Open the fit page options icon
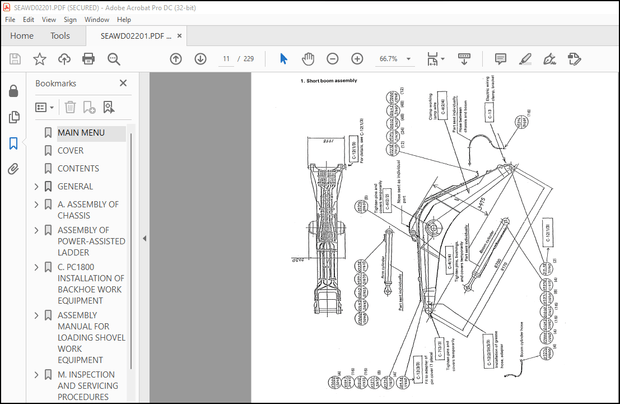This screenshot has height=404, width=620. (435, 59)
